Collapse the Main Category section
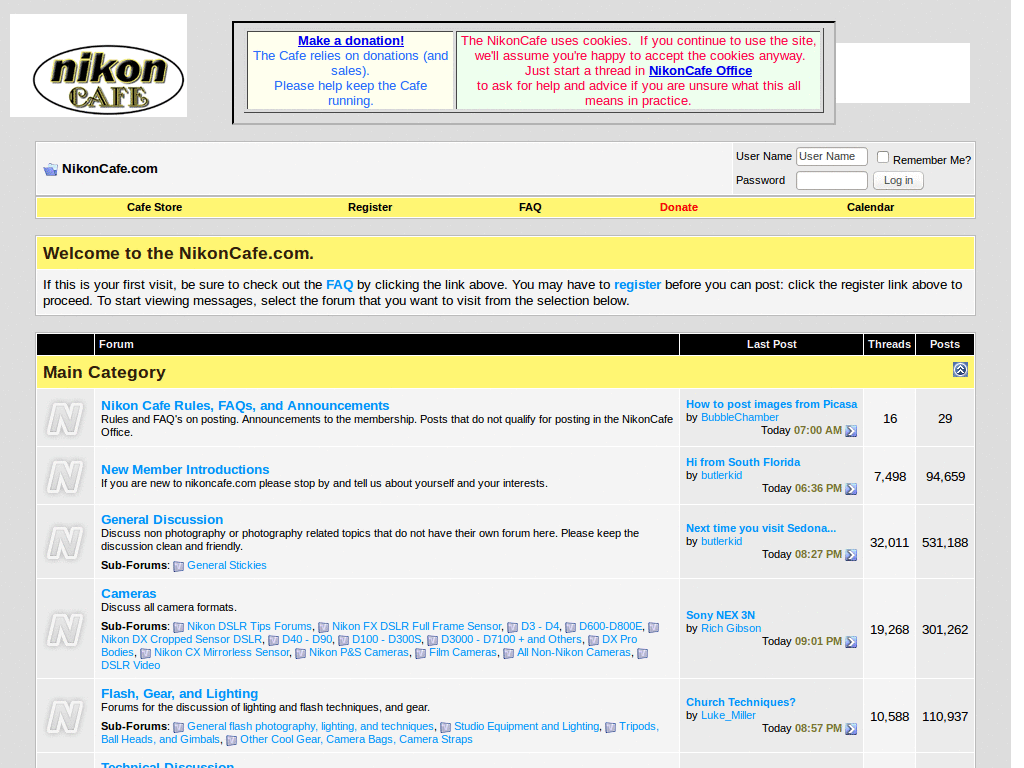 coord(960,370)
